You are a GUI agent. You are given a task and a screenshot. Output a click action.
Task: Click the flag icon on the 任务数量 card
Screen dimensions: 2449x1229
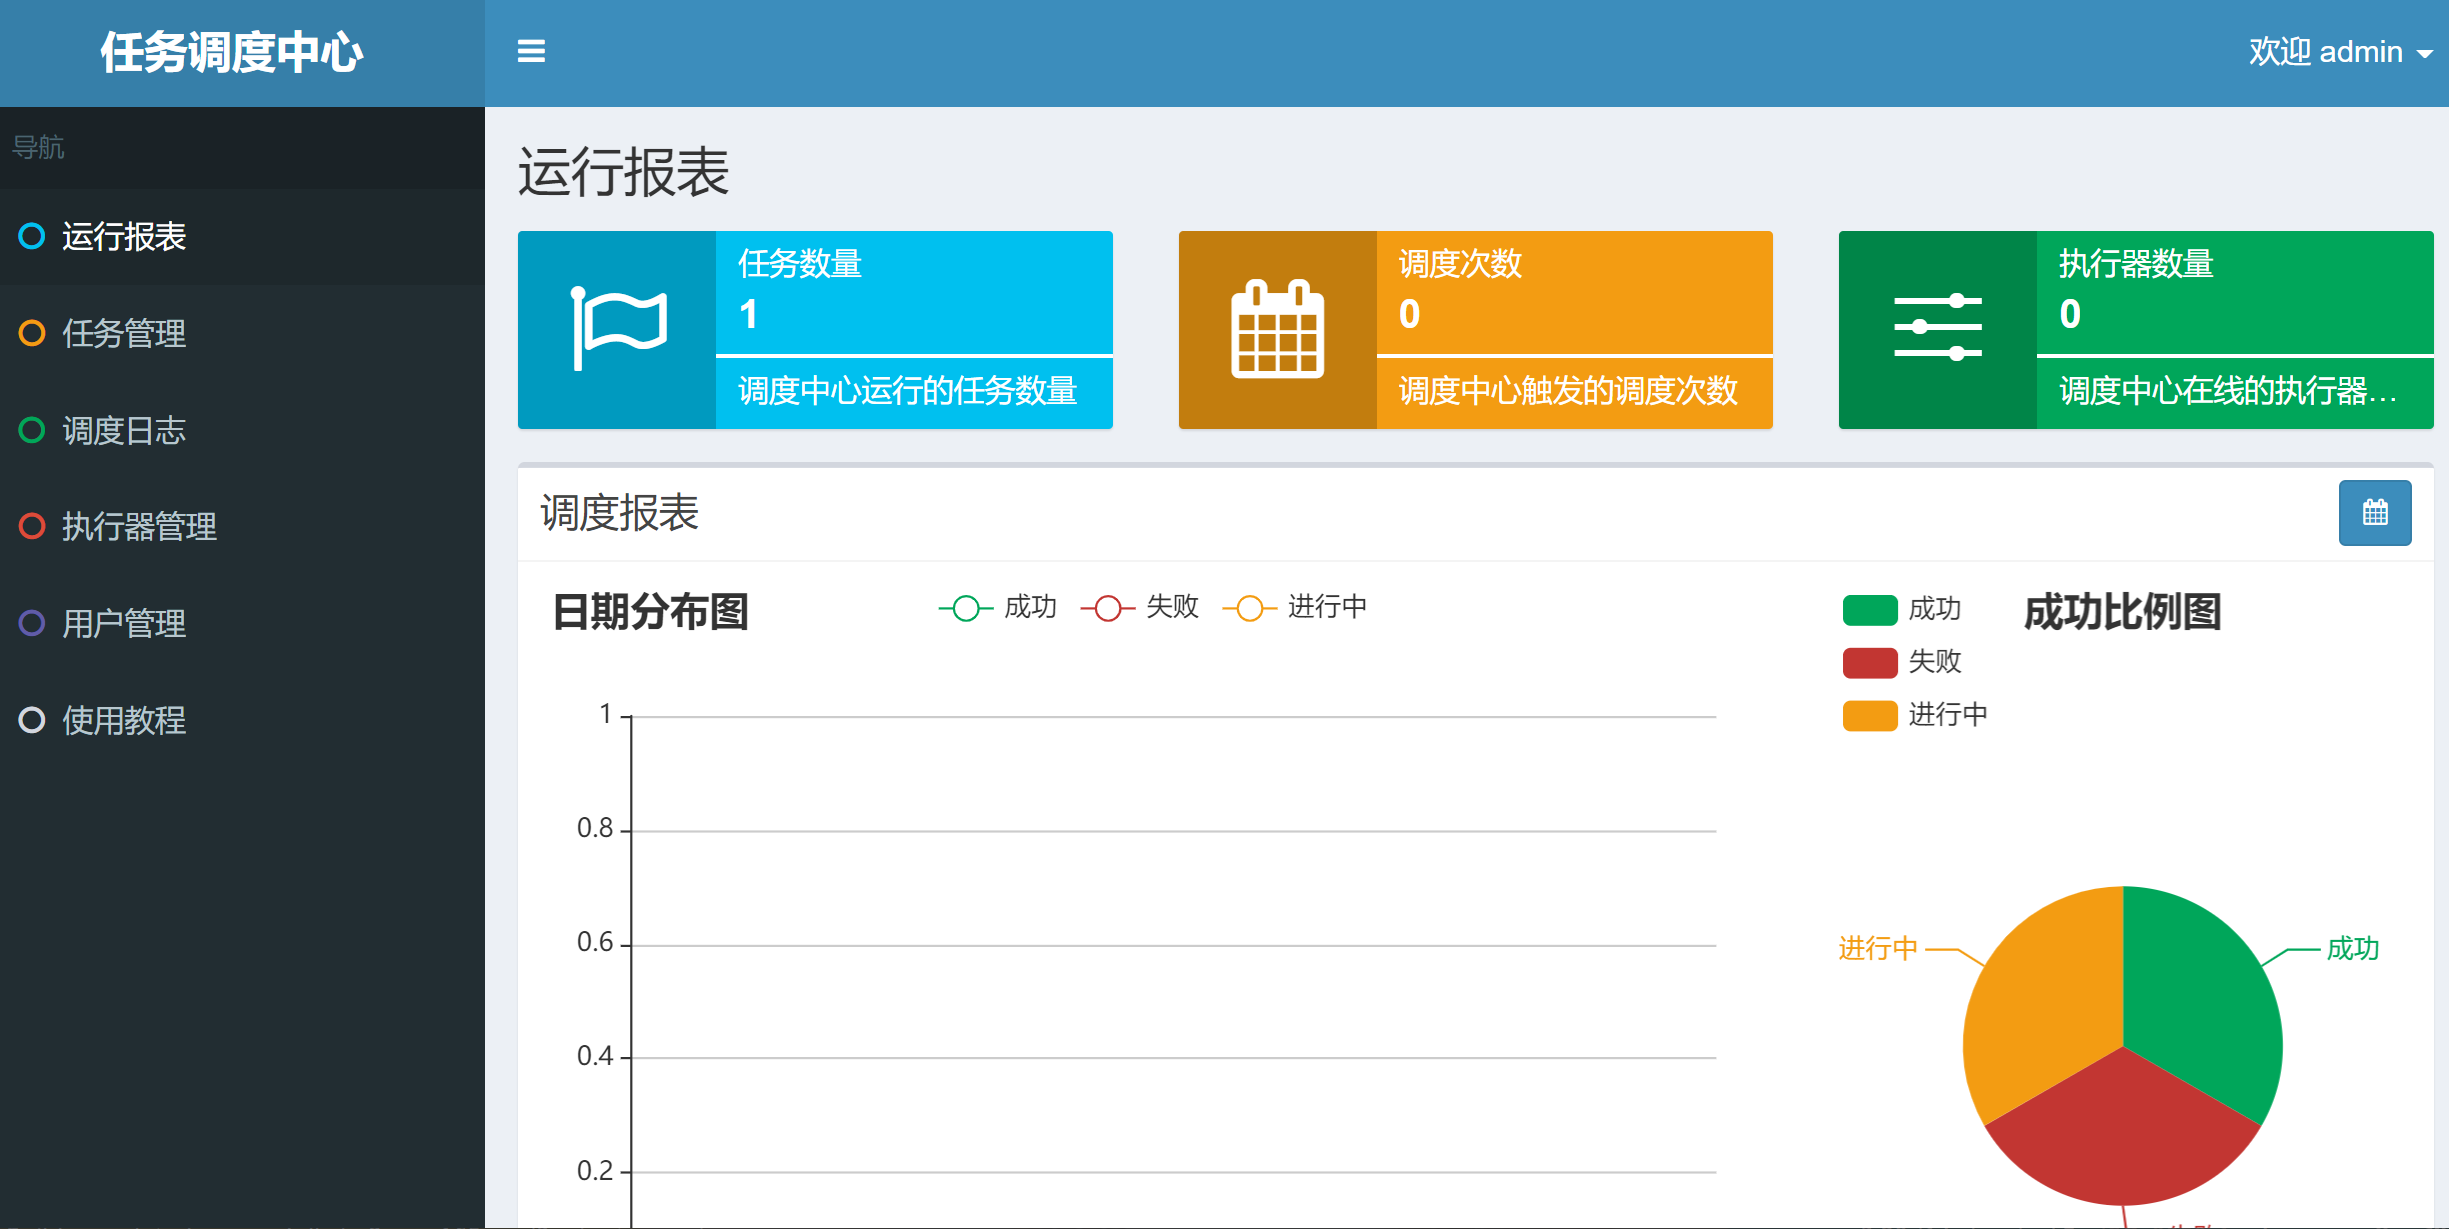click(619, 329)
